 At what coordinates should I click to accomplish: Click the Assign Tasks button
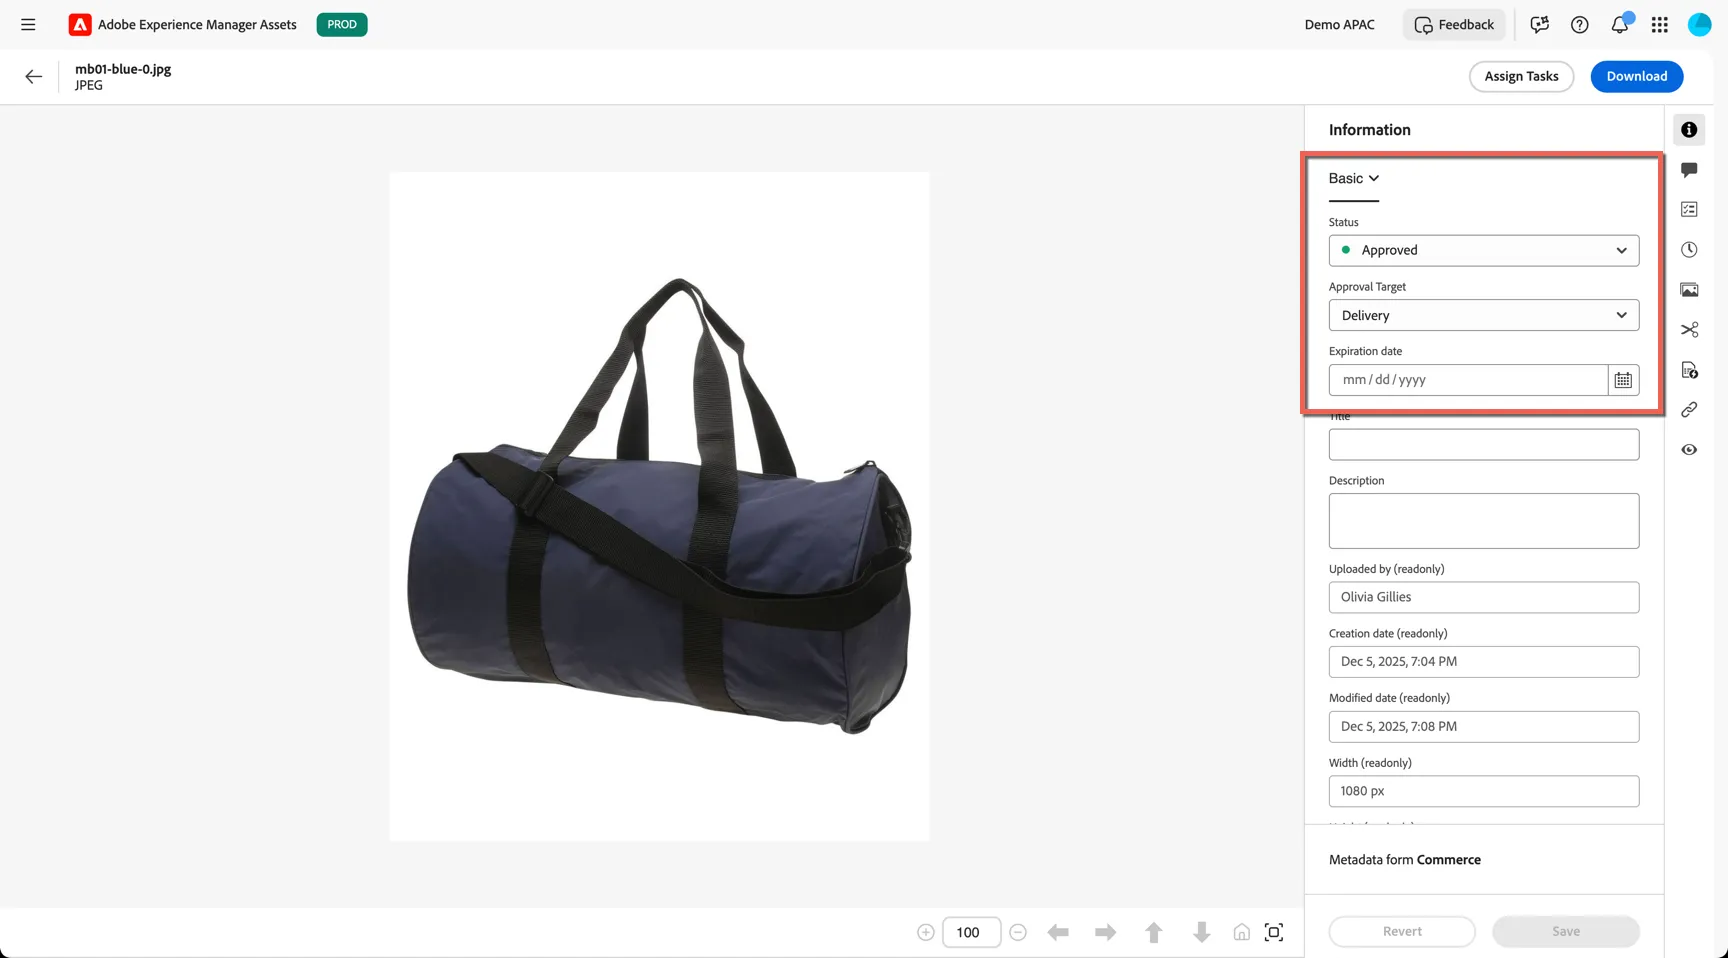(1521, 76)
